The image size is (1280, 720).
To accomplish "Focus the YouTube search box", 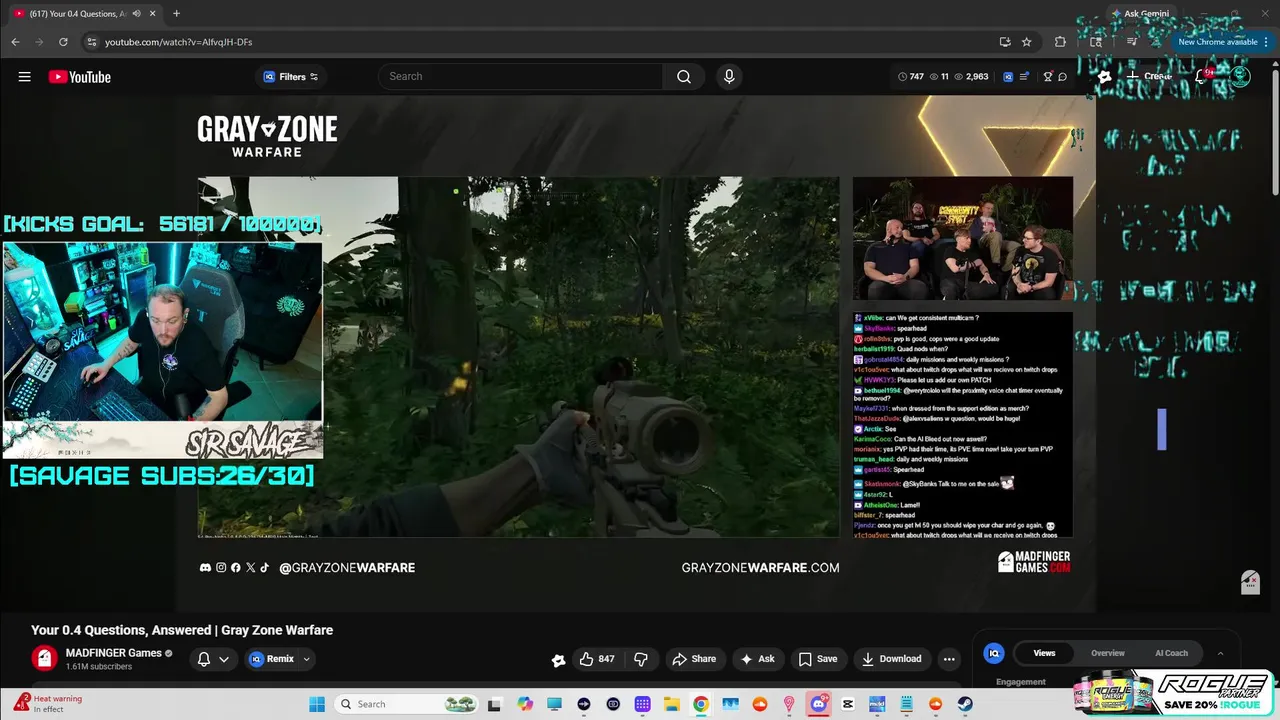I will pos(520,77).
